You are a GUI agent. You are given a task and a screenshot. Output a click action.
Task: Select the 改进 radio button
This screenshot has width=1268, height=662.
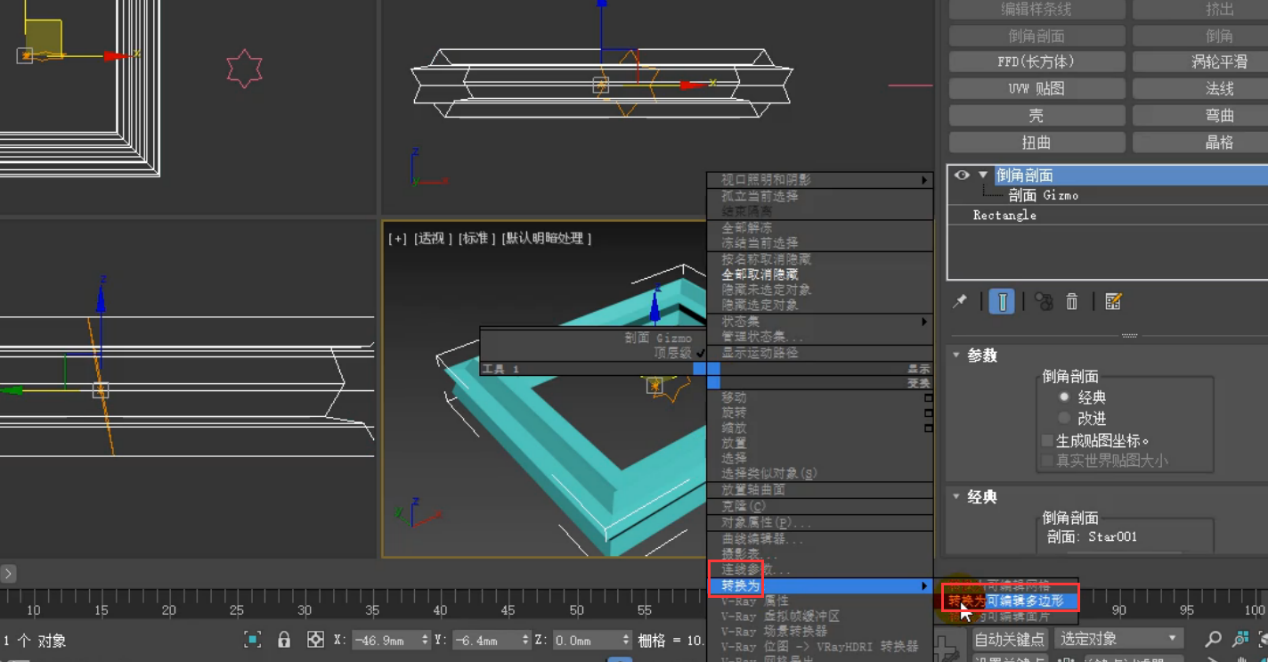click(1064, 418)
